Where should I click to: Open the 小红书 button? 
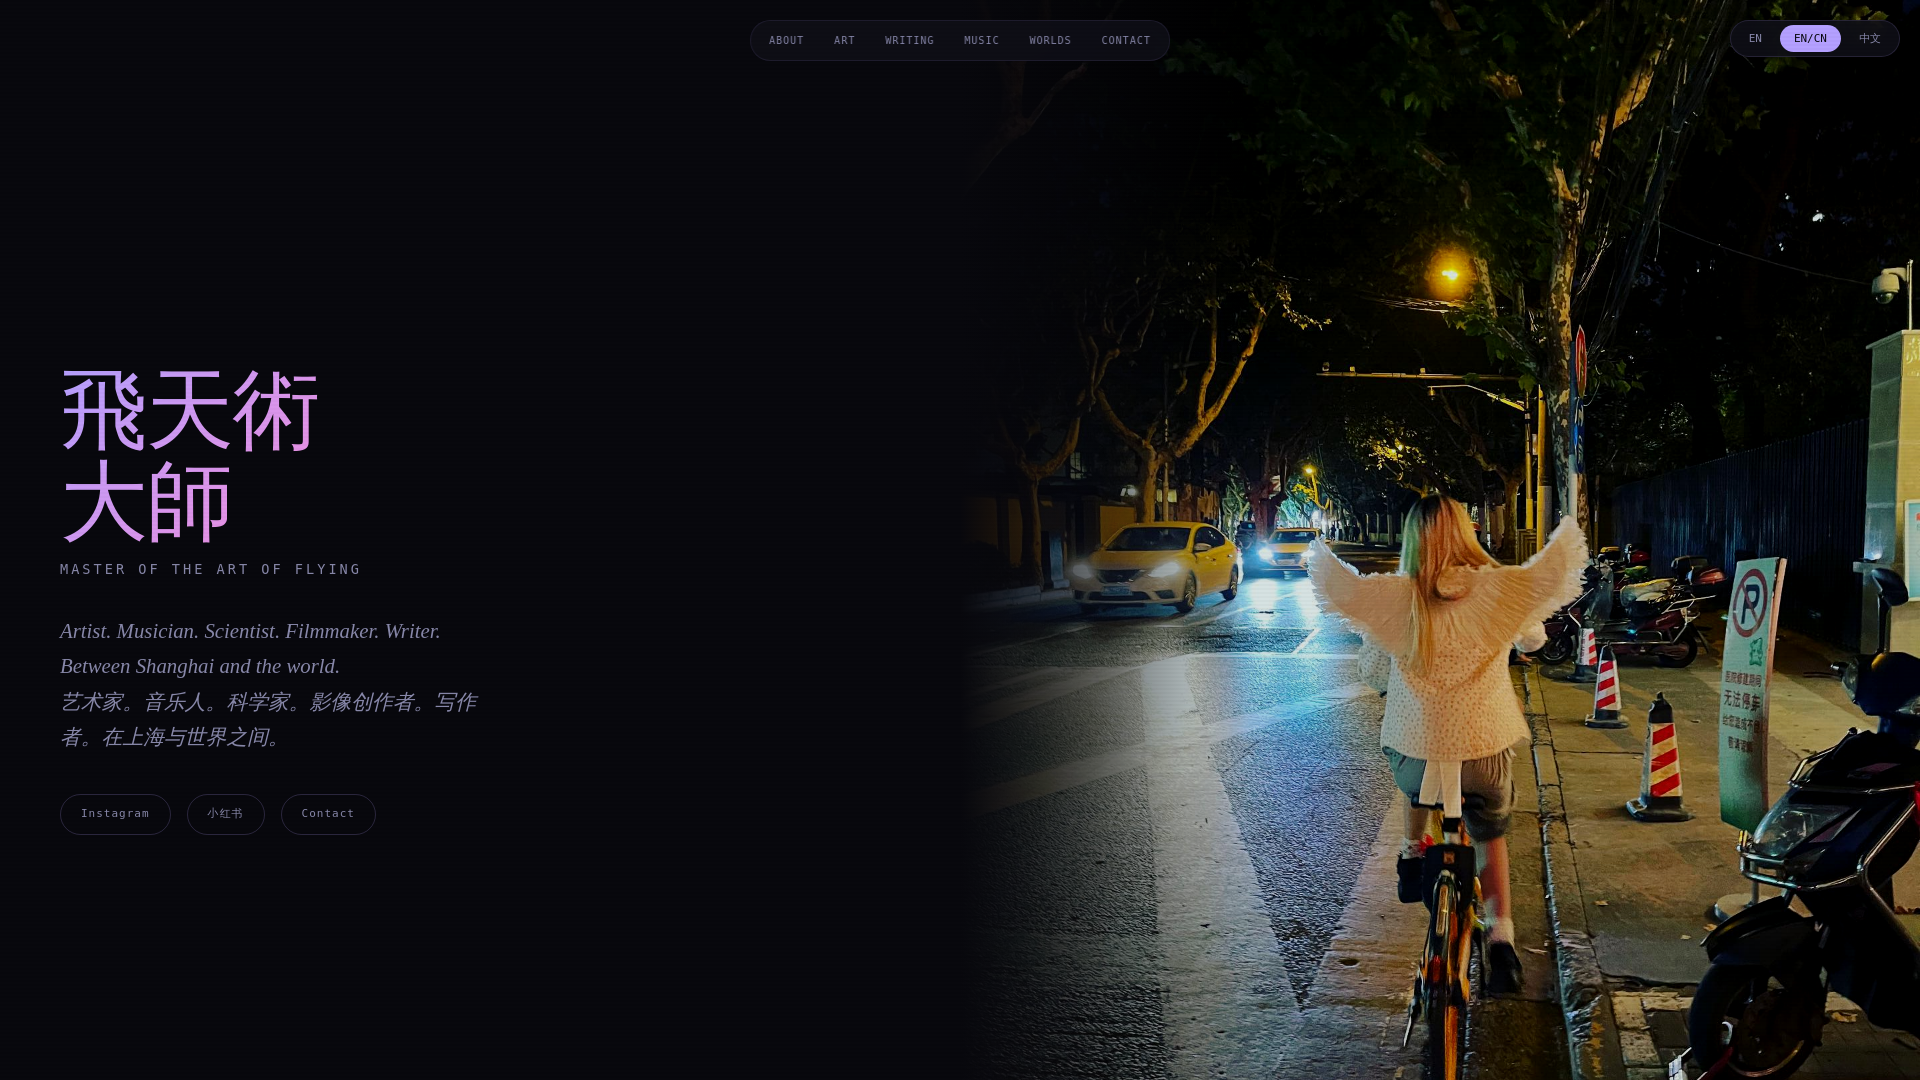tap(225, 814)
